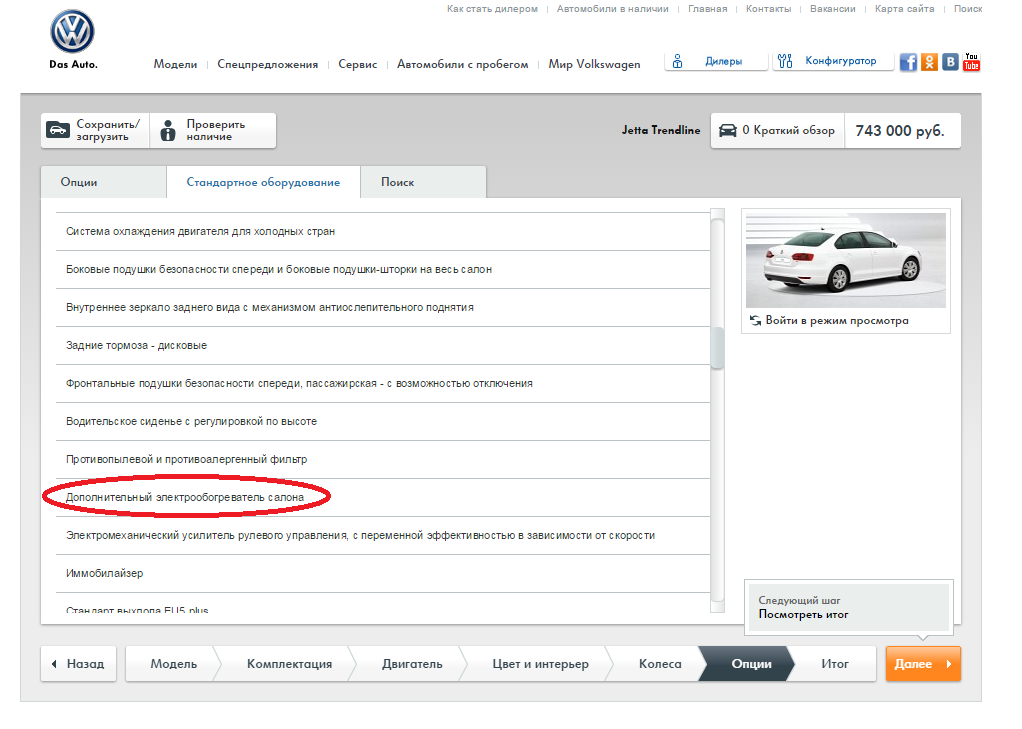The image size is (1022, 729).
Task: Open the YouTube social icon
Action: [972, 62]
